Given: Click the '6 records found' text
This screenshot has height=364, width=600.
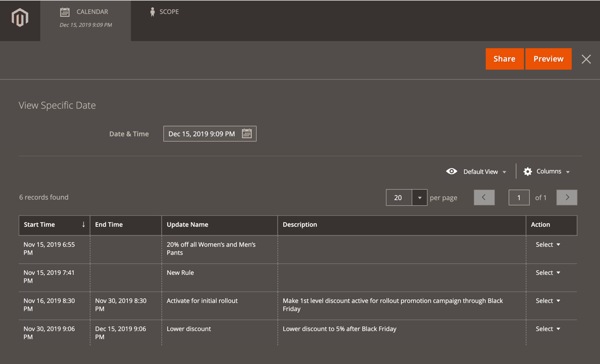Looking at the screenshot, I should (44, 197).
